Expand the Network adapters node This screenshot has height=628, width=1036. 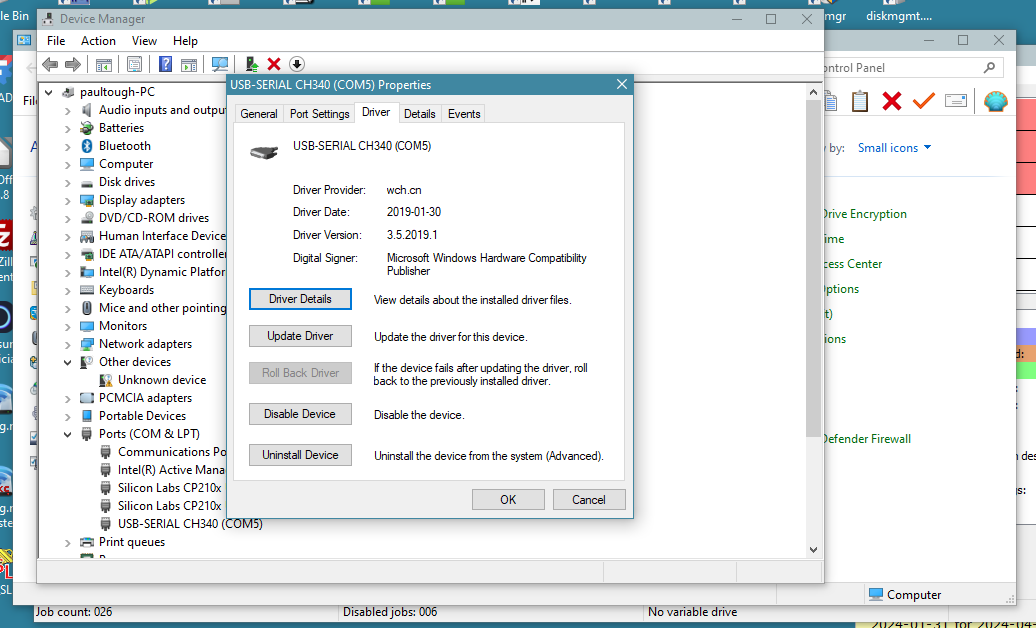coord(67,344)
